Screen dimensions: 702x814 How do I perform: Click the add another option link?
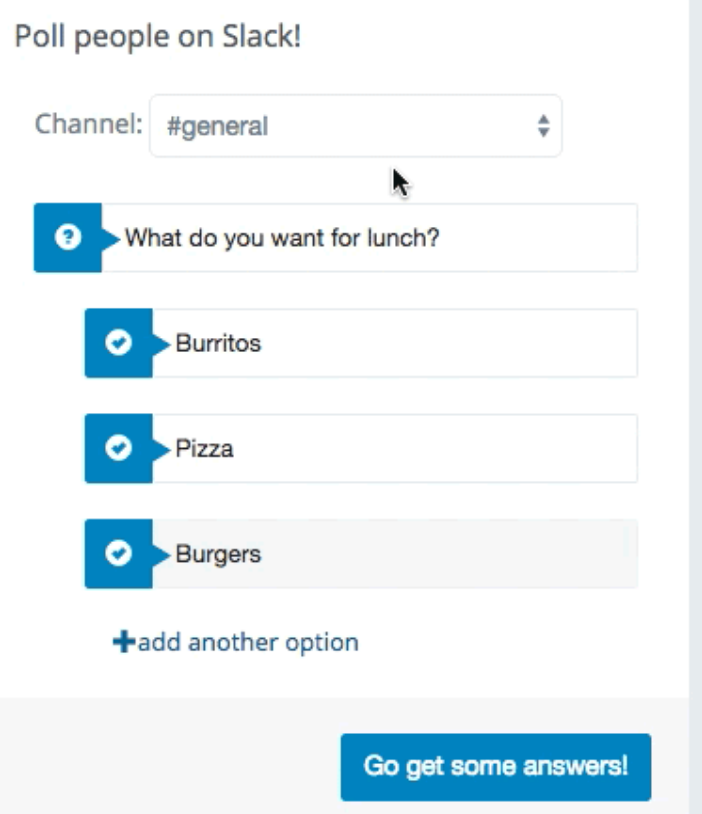[x=236, y=642]
